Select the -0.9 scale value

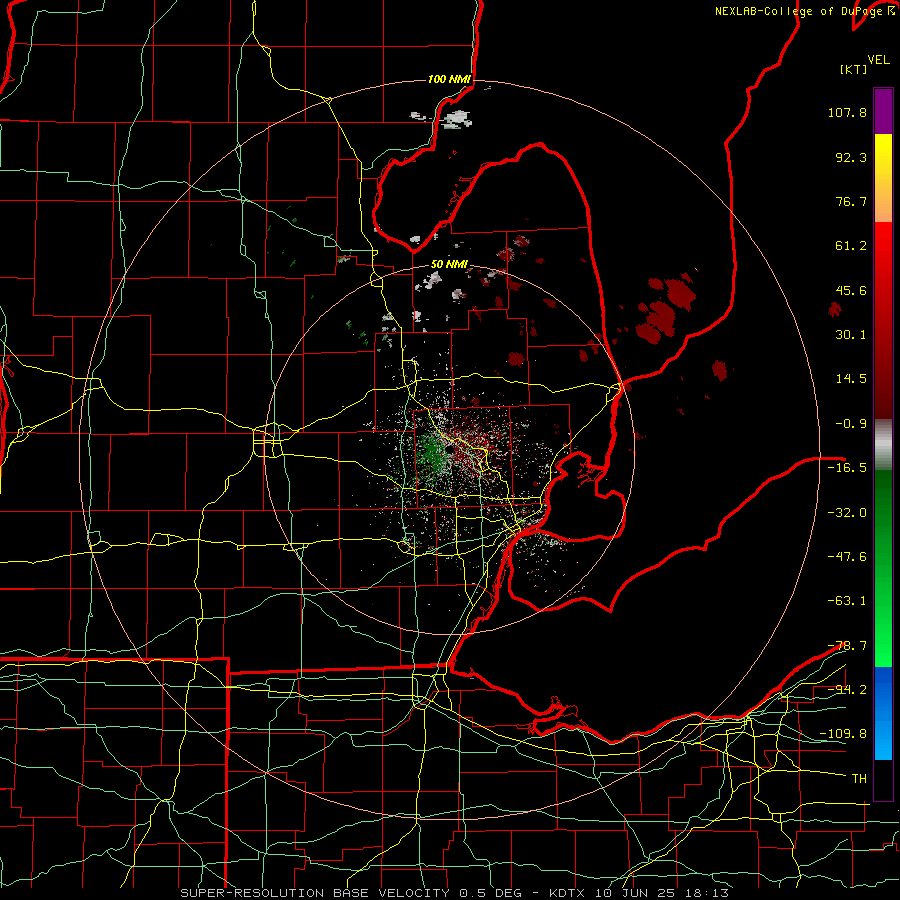click(851, 424)
